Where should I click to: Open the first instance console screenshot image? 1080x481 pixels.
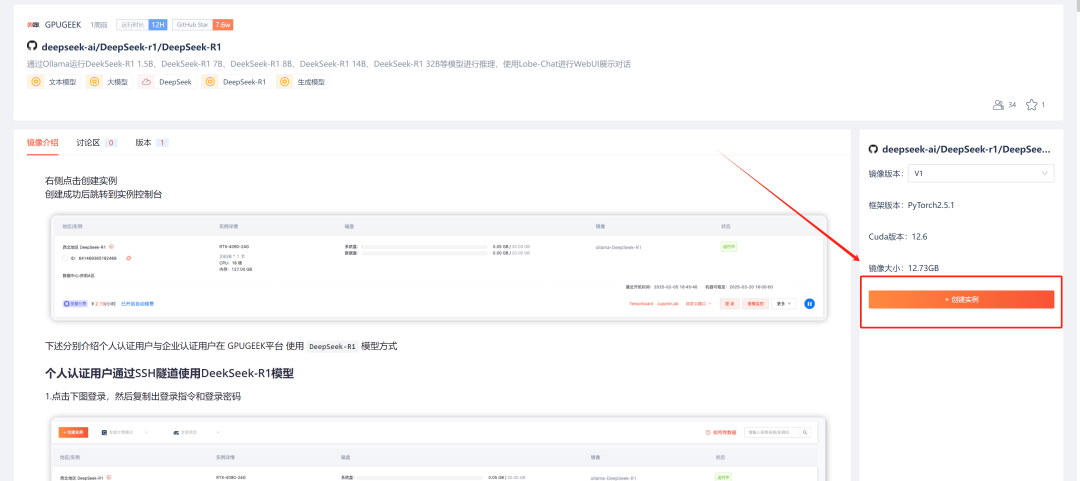point(439,267)
